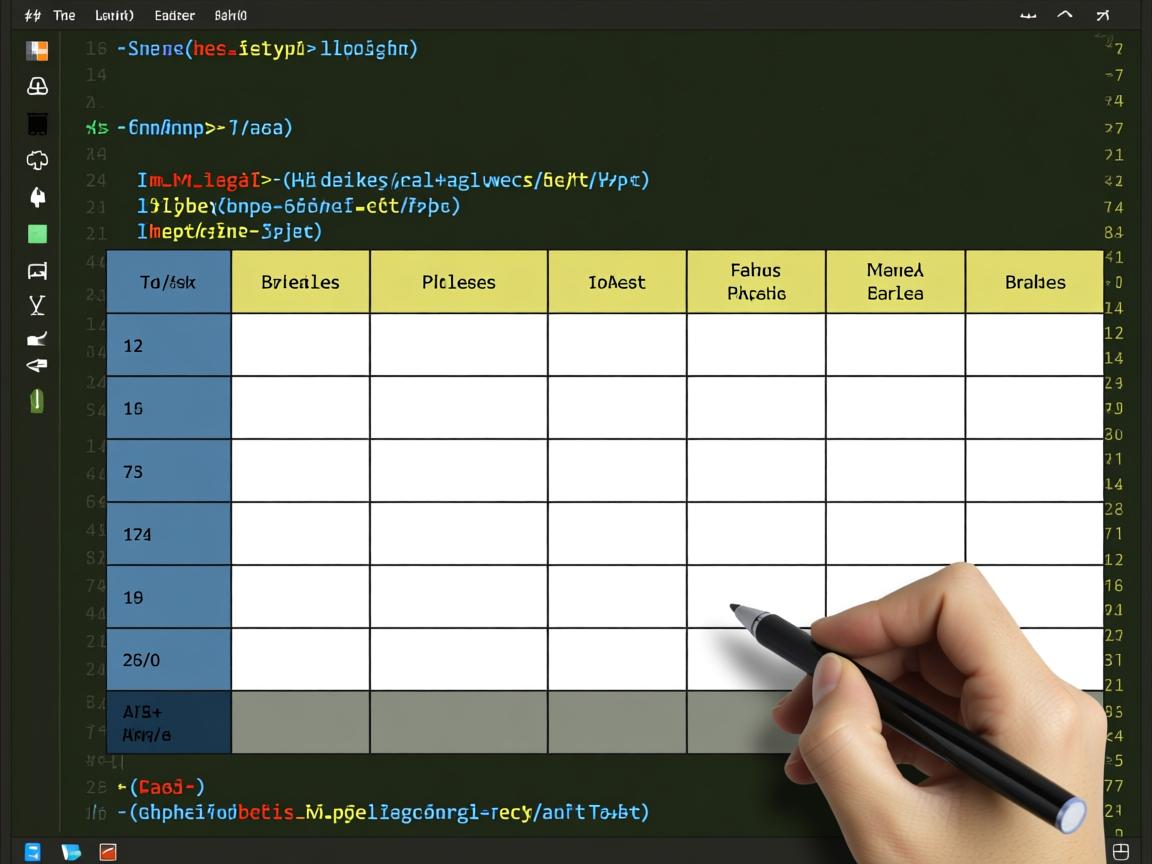Click the orange and white grid sidebar icon
Screen dimensions: 1152x864
pos(37,51)
